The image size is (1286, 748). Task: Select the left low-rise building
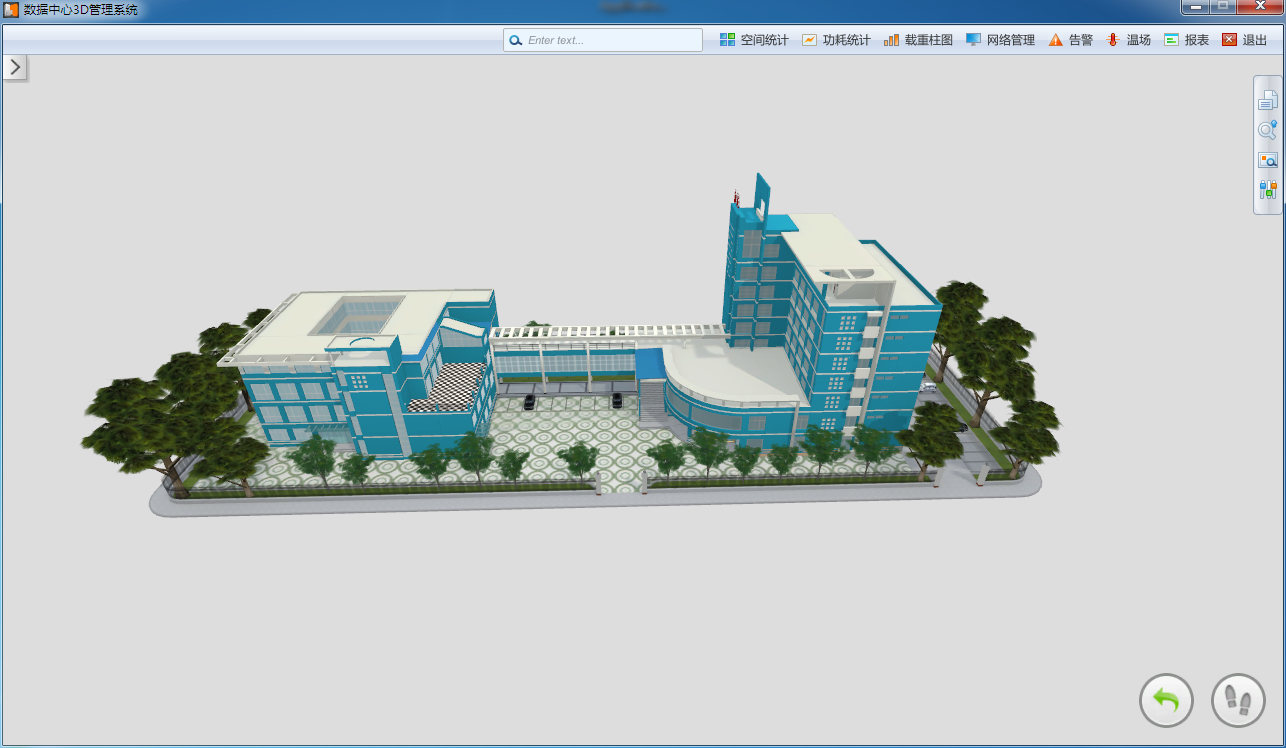pyautogui.click(x=340, y=380)
